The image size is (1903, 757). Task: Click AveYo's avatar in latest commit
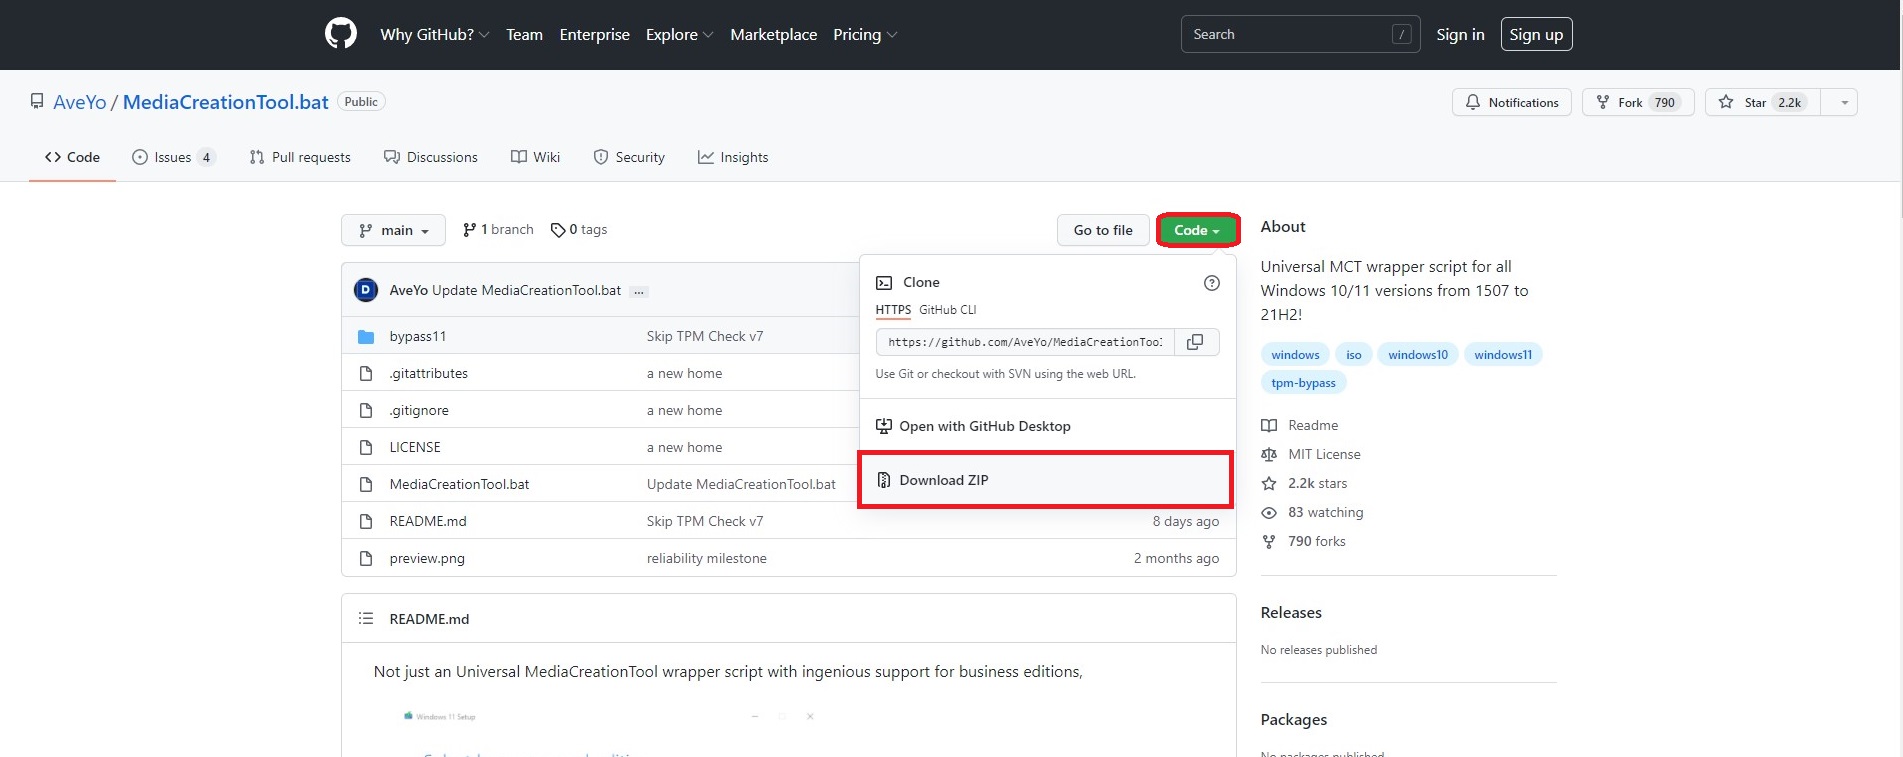pos(366,290)
